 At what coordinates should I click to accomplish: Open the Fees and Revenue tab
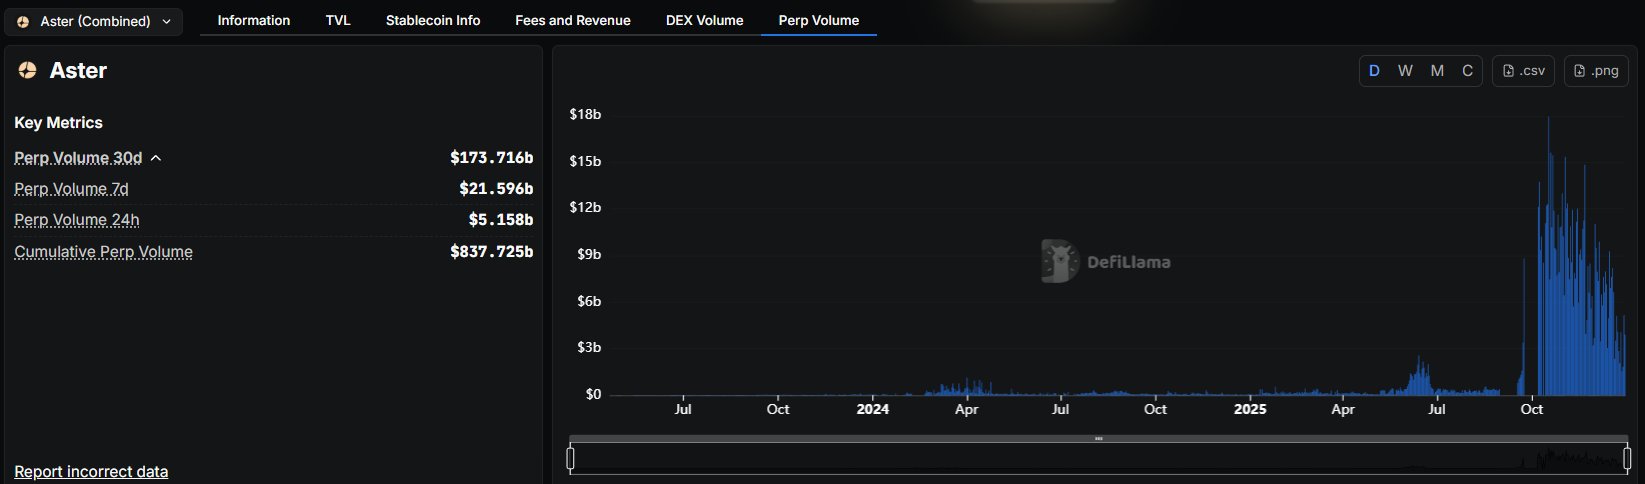[573, 20]
